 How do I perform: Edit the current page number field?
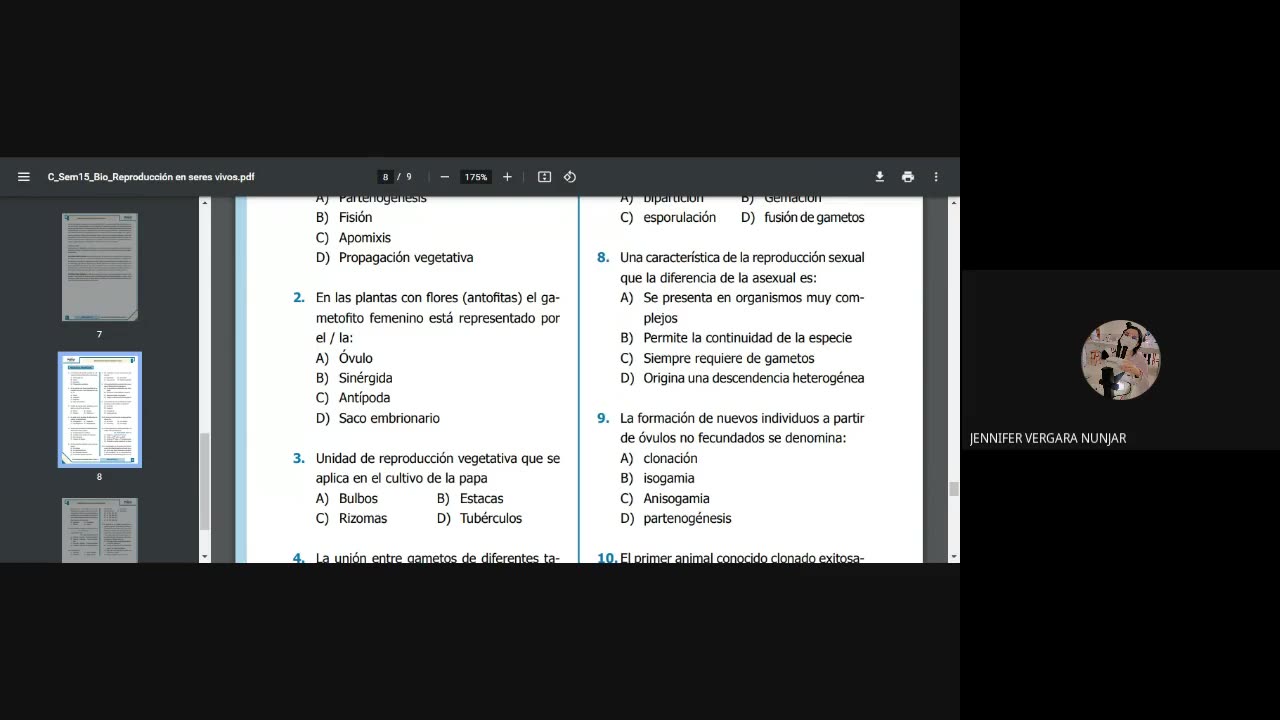tap(385, 177)
